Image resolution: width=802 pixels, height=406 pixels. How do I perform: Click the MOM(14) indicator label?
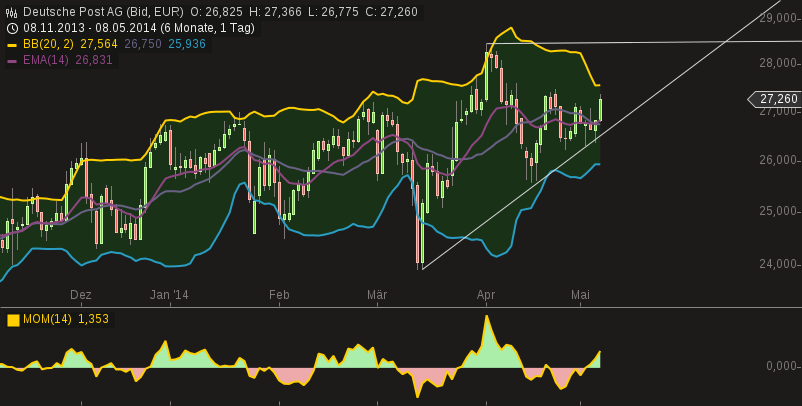coord(47,319)
